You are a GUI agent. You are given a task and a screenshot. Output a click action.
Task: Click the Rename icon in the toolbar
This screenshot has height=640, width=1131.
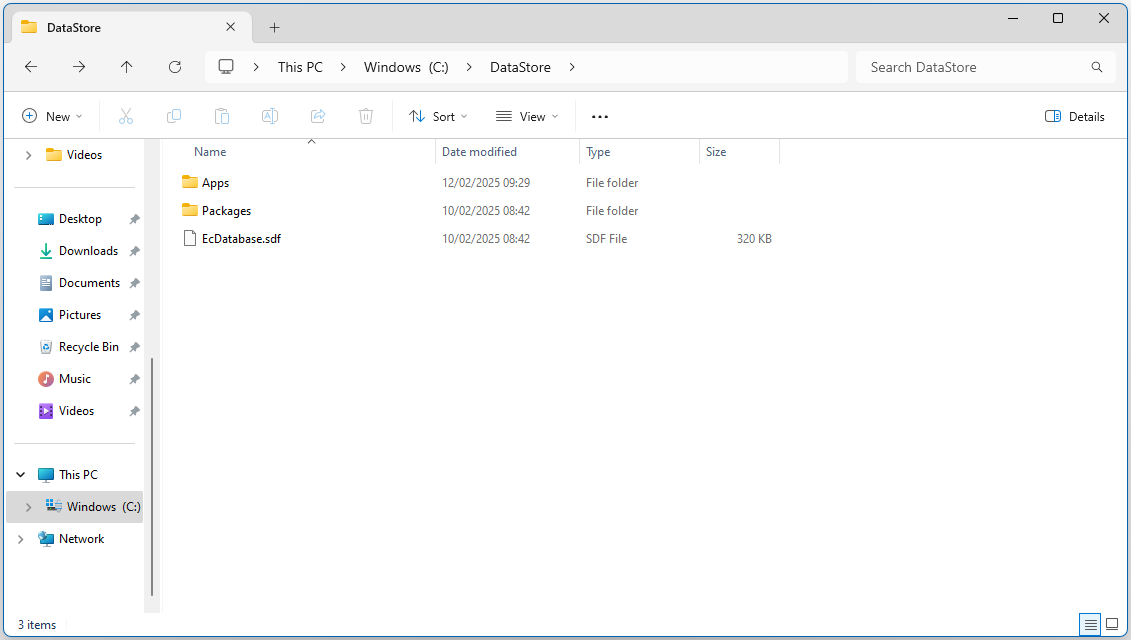coord(269,116)
